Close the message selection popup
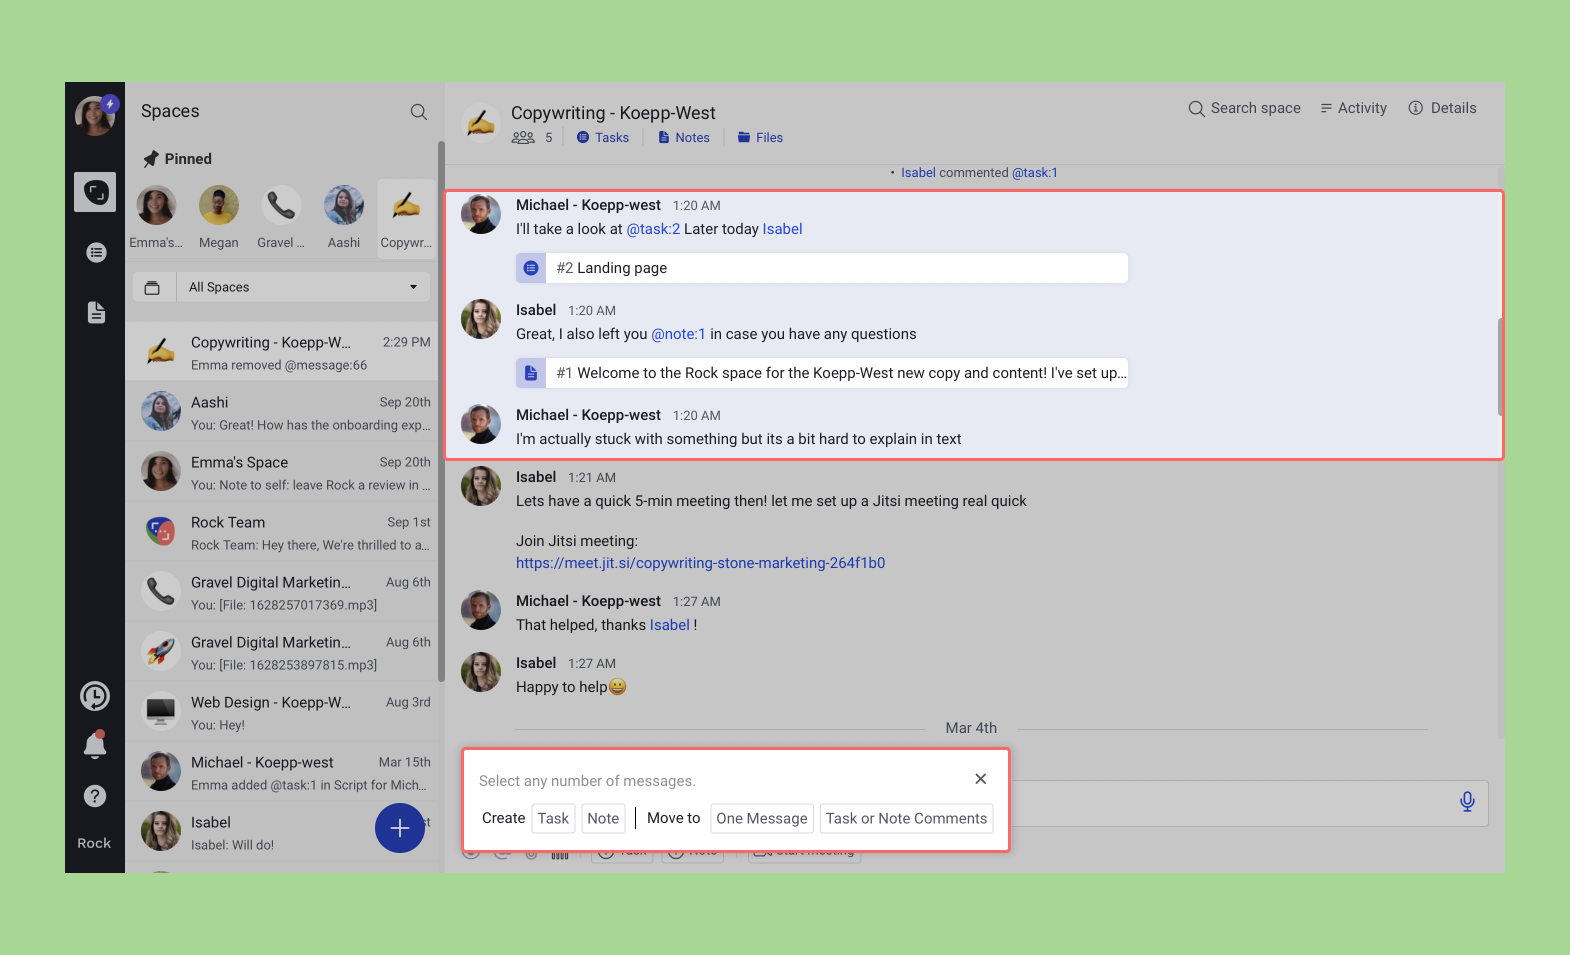1570x955 pixels. (980, 779)
